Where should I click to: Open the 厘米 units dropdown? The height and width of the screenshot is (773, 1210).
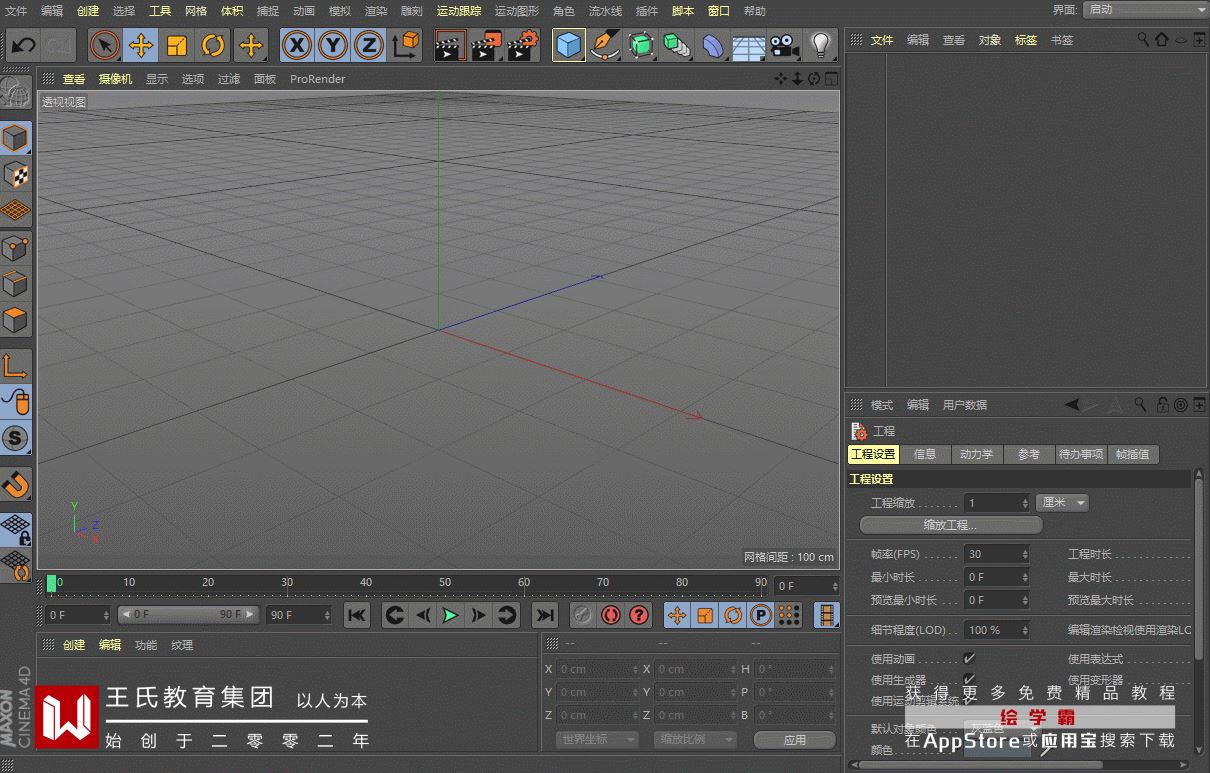(x=1062, y=503)
